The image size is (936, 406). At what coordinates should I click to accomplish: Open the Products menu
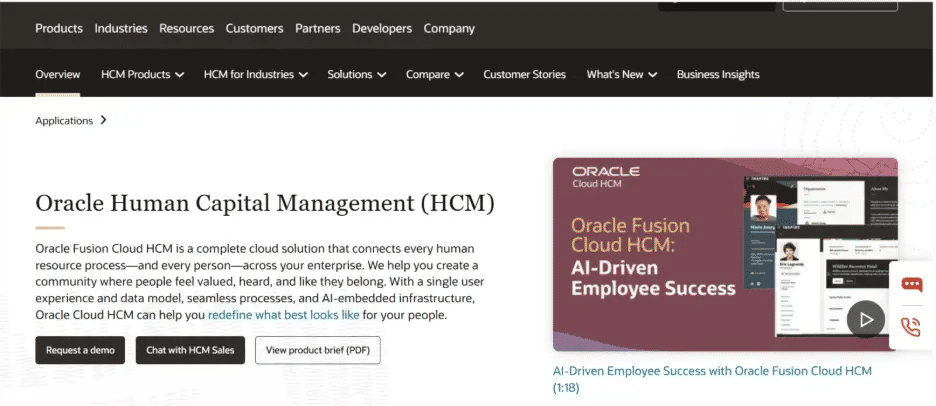pyautogui.click(x=59, y=28)
